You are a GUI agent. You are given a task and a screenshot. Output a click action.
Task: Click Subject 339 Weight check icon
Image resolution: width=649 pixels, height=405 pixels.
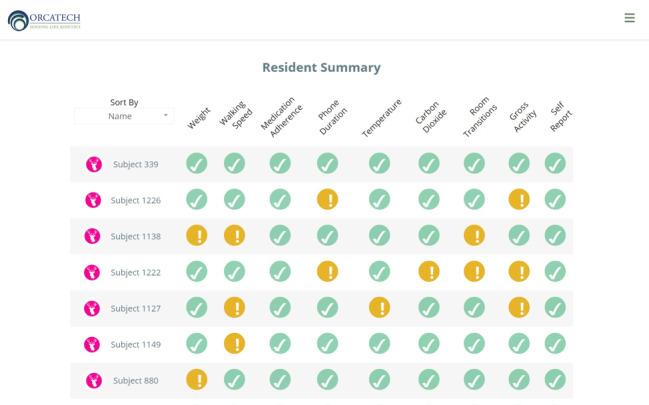197,164
